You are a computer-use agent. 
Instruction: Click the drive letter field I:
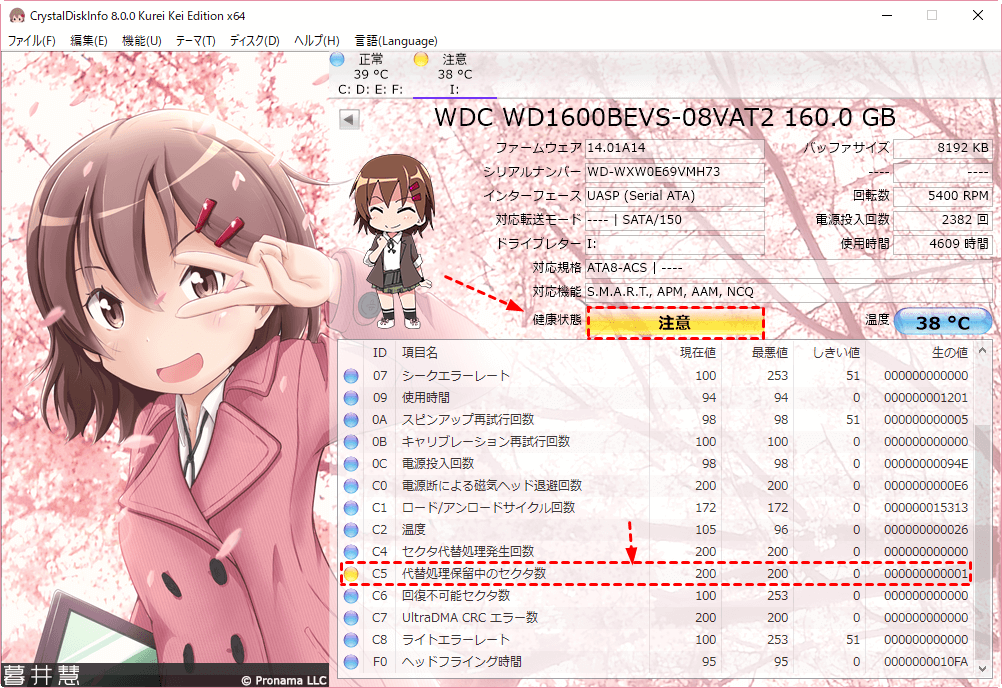coord(674,244)
